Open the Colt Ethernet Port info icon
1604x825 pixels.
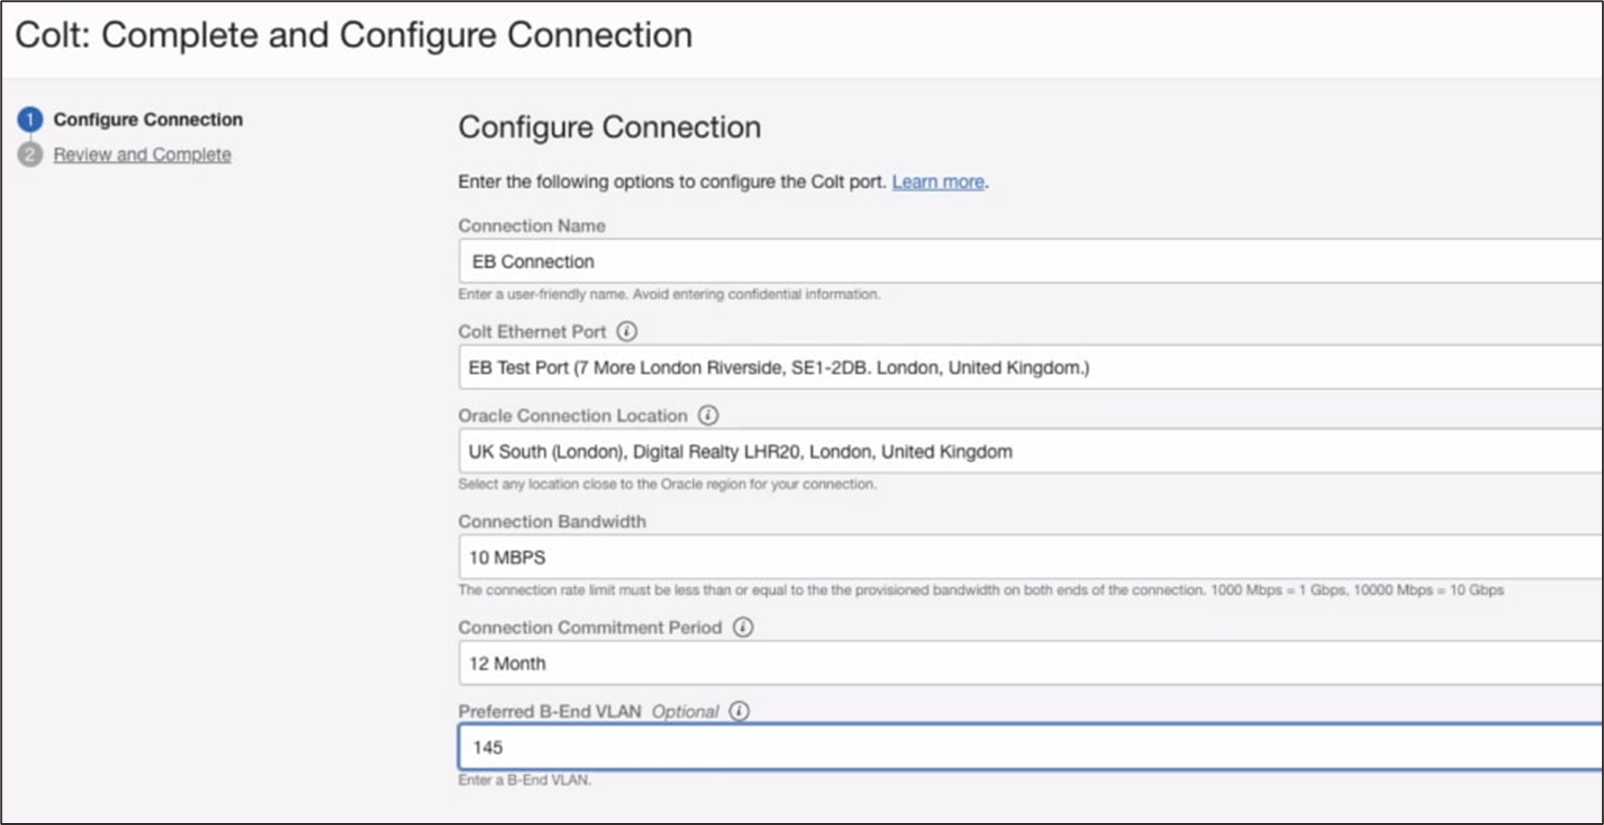pos(627,331)
